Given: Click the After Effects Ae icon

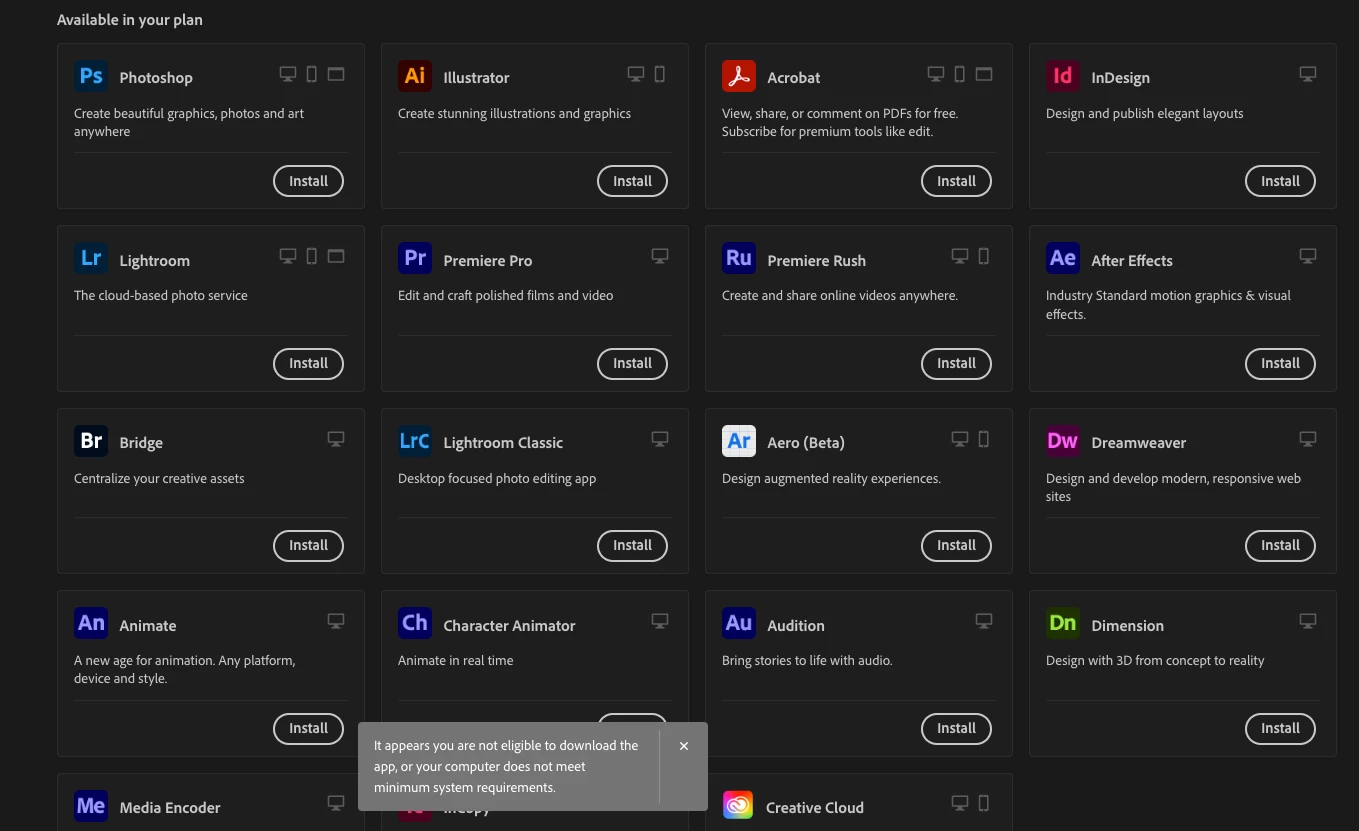Looking at the screenshot, I should 1063,258.
